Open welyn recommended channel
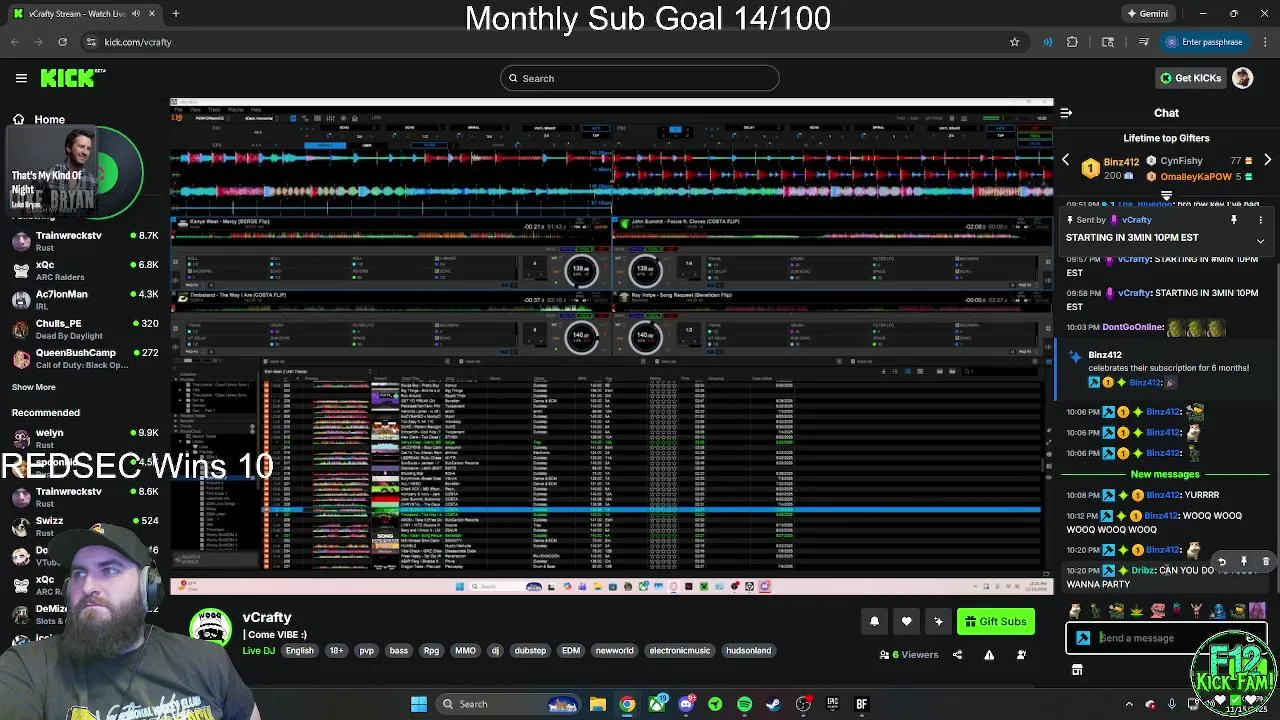The height and width of the screenshot is (720, 1280). coord(85,438)
